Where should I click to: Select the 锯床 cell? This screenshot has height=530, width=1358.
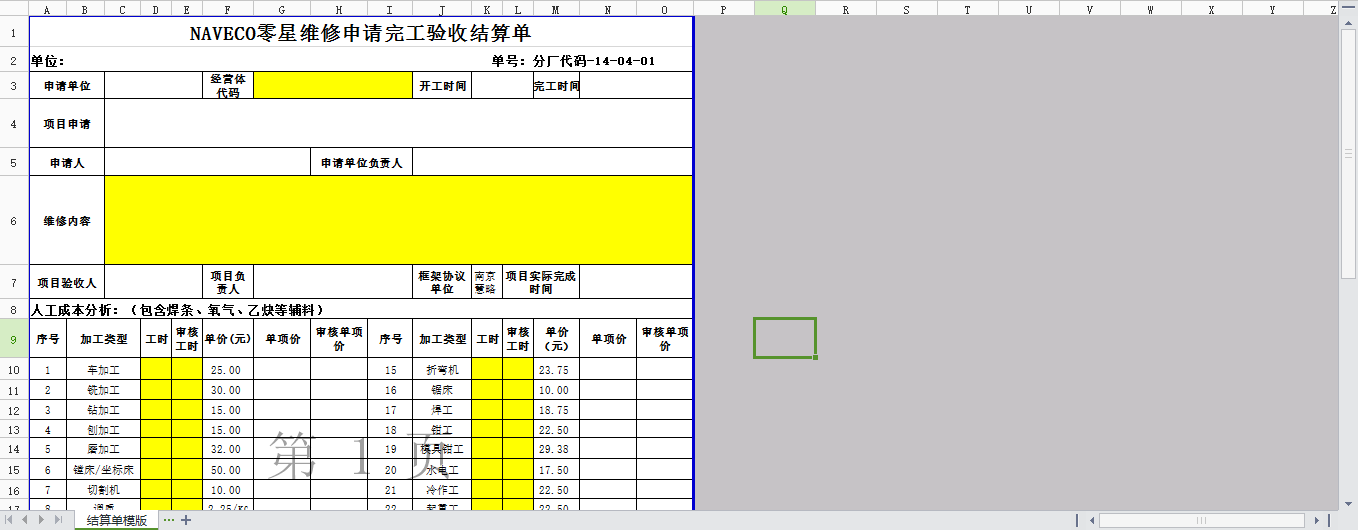tap(442, 390)
